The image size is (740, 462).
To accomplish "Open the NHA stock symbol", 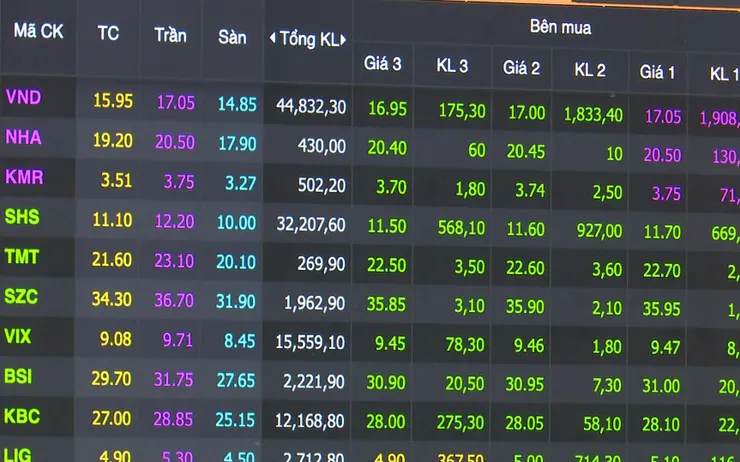I will pos(24,137).
